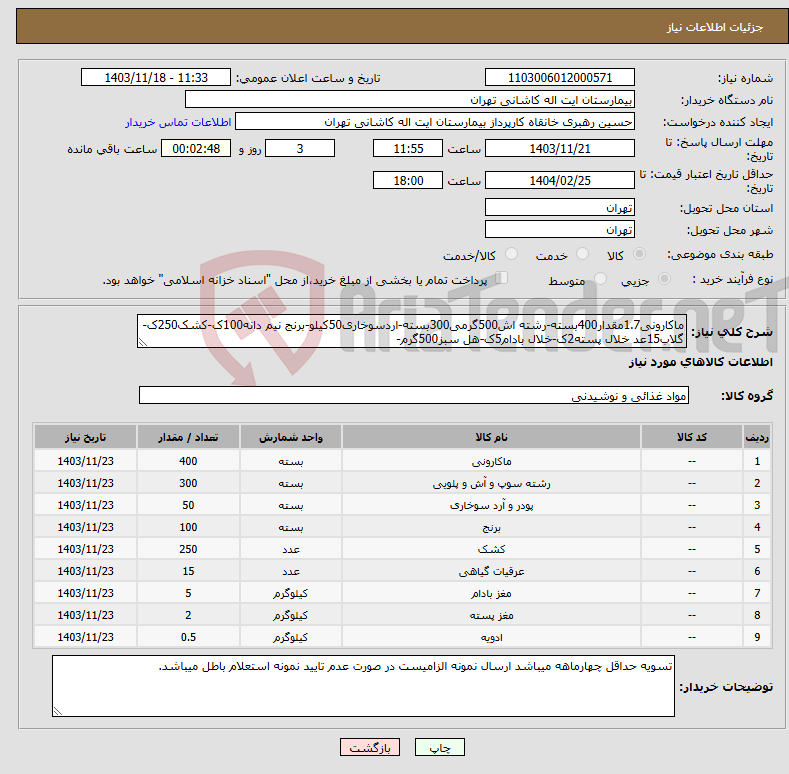Click the نام کالا column header
Viewport: 789px width, 774px height.
pos(491,437)
